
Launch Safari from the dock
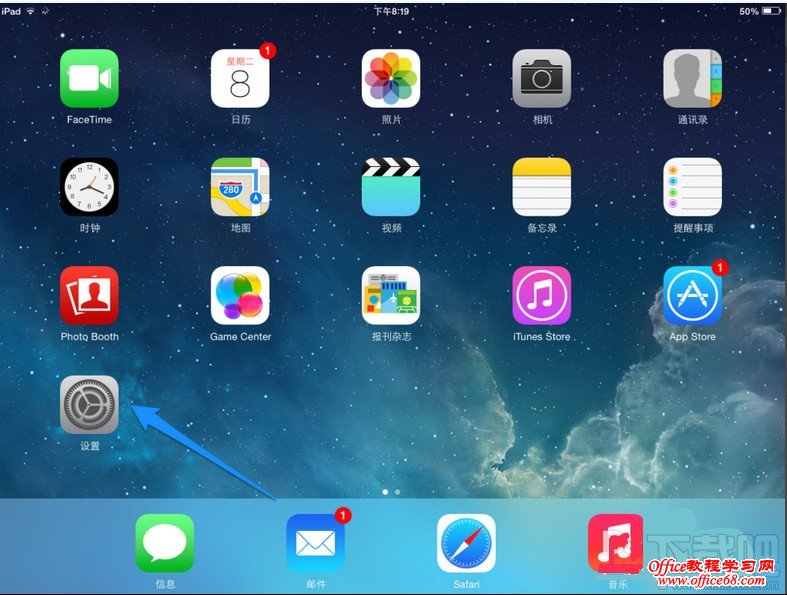466,543
